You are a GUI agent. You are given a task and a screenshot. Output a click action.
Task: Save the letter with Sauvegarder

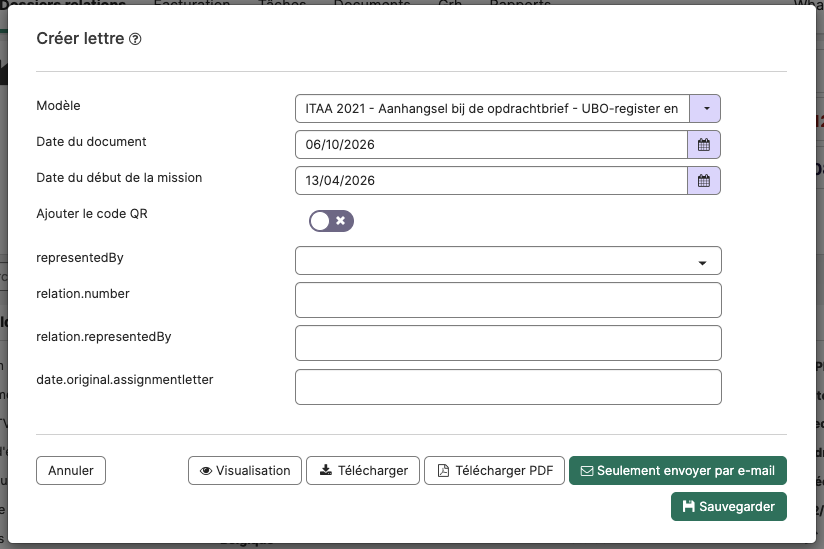[x=729, y=506]
